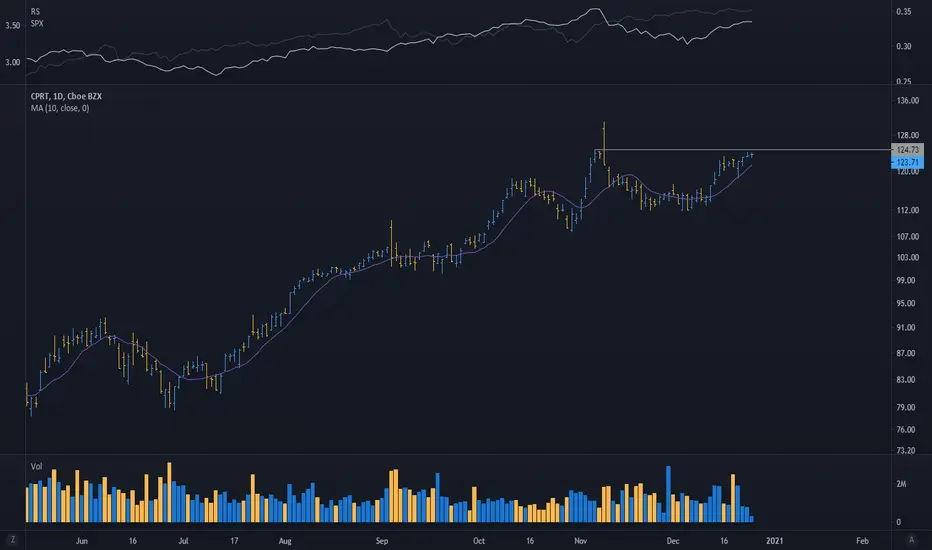932x550 pixels.
Task: Click the 0.35 label on RS scale
Action: pyautogui.click(x=903, y=11)
